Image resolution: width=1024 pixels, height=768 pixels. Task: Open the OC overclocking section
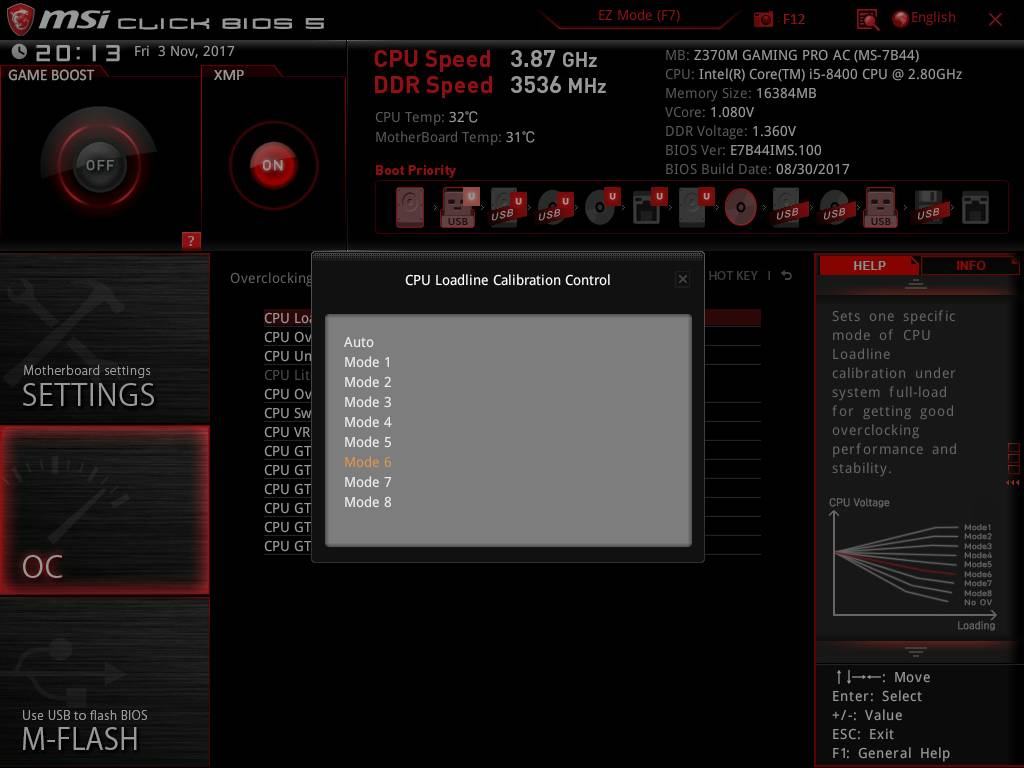click(104, 510)
